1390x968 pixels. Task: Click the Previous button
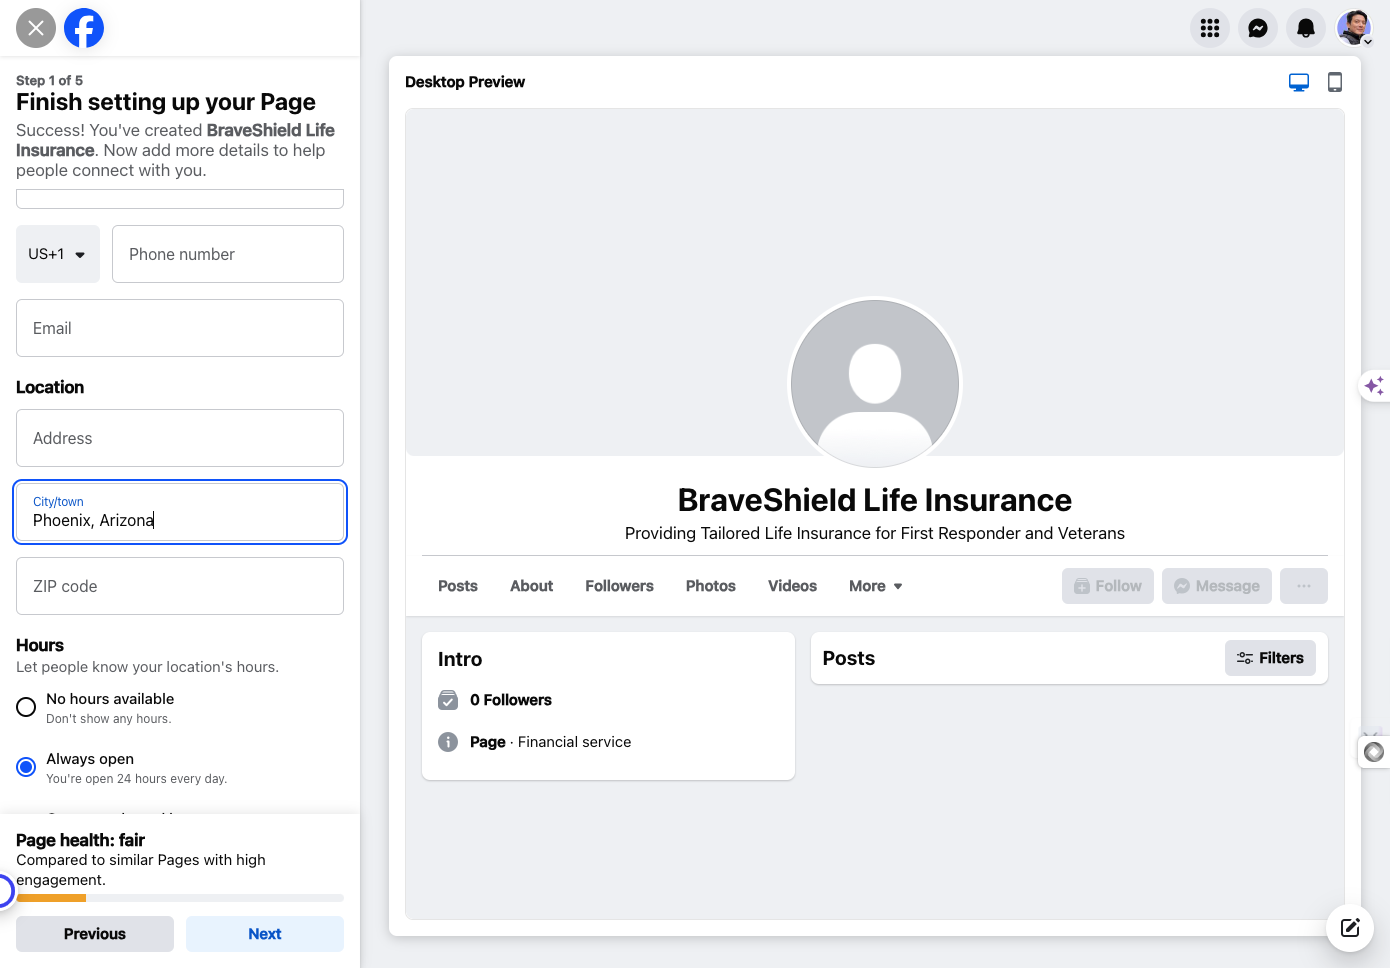[95, 934]
